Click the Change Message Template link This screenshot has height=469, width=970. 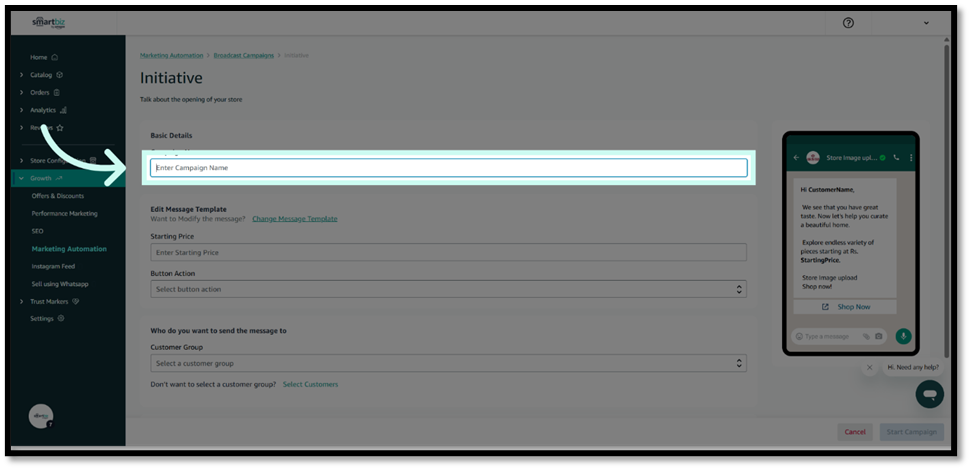(294, 218)
